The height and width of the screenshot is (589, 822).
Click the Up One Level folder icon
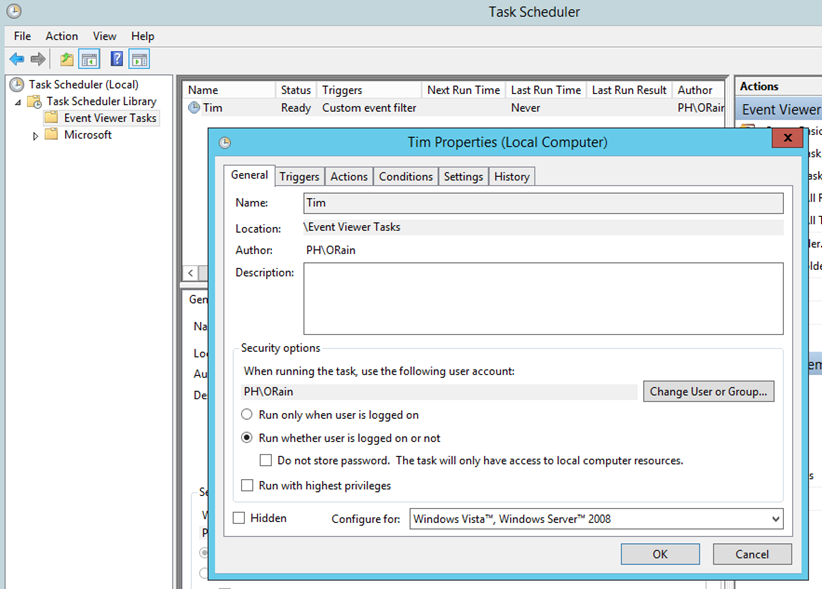67,59
